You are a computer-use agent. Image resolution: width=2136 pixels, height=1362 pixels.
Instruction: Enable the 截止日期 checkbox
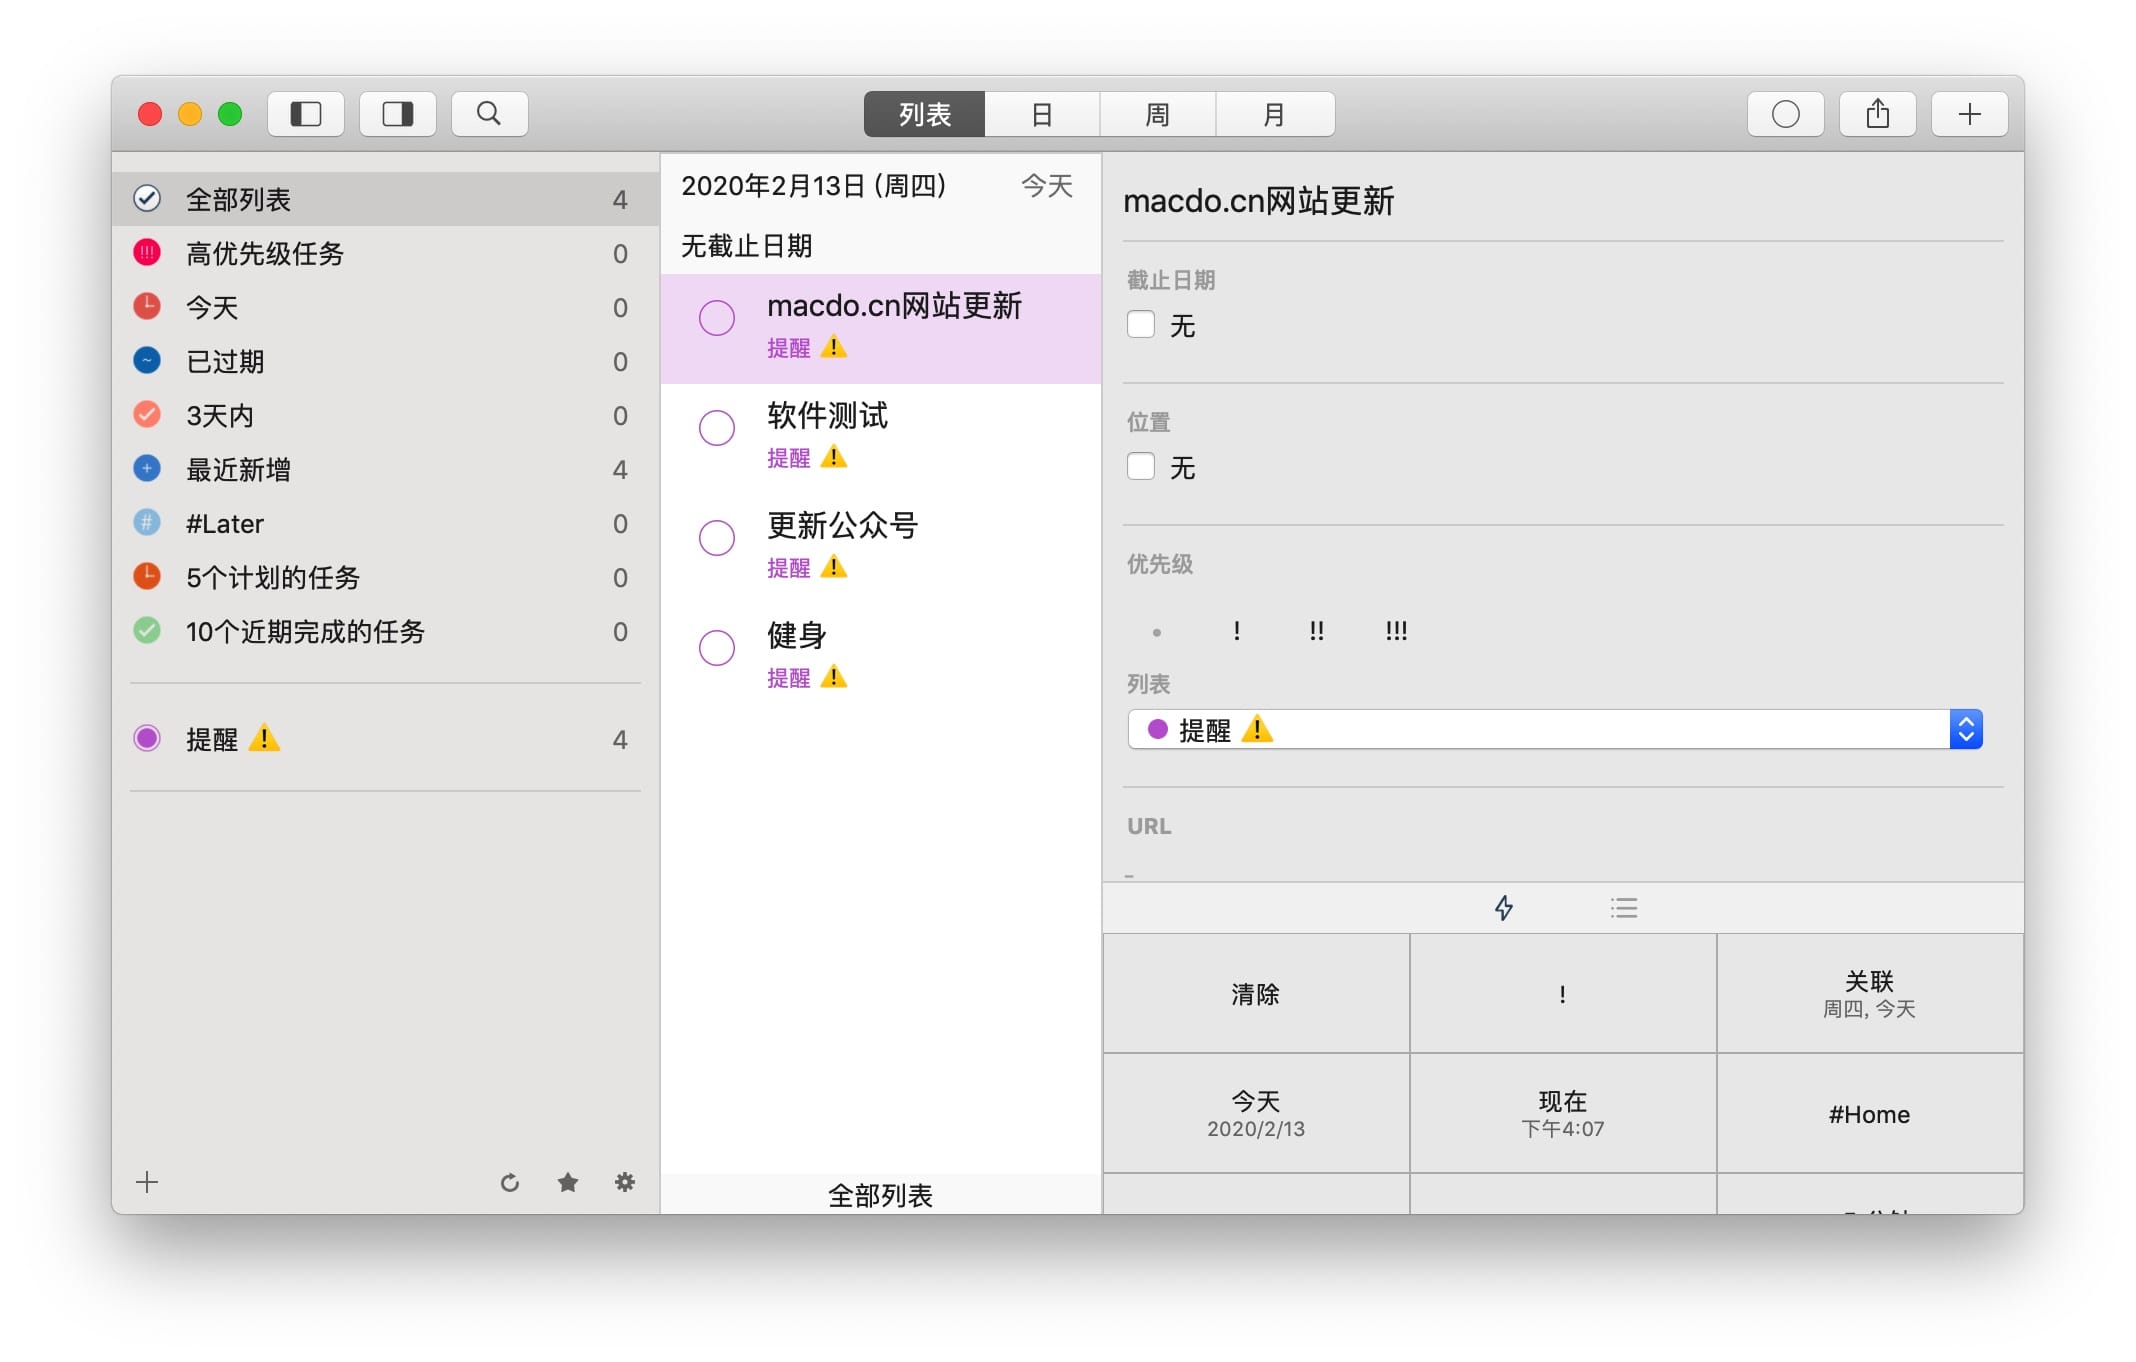click(1141, 325)
